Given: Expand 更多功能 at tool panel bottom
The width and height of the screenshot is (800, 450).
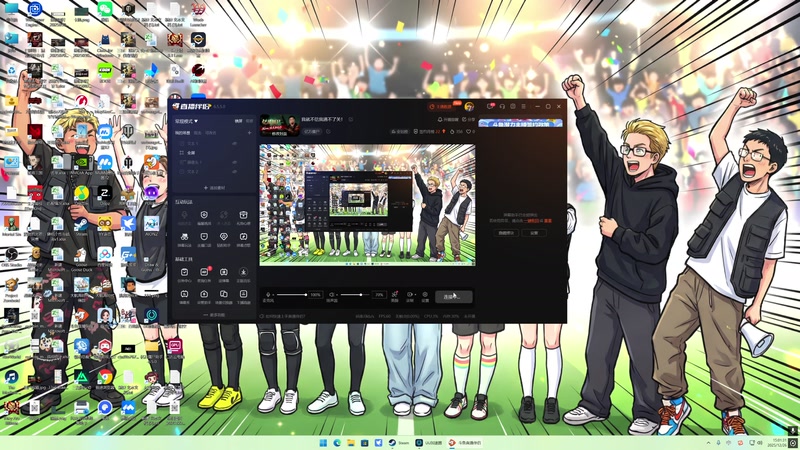Looking at the screenshot, I should [214, 315].
